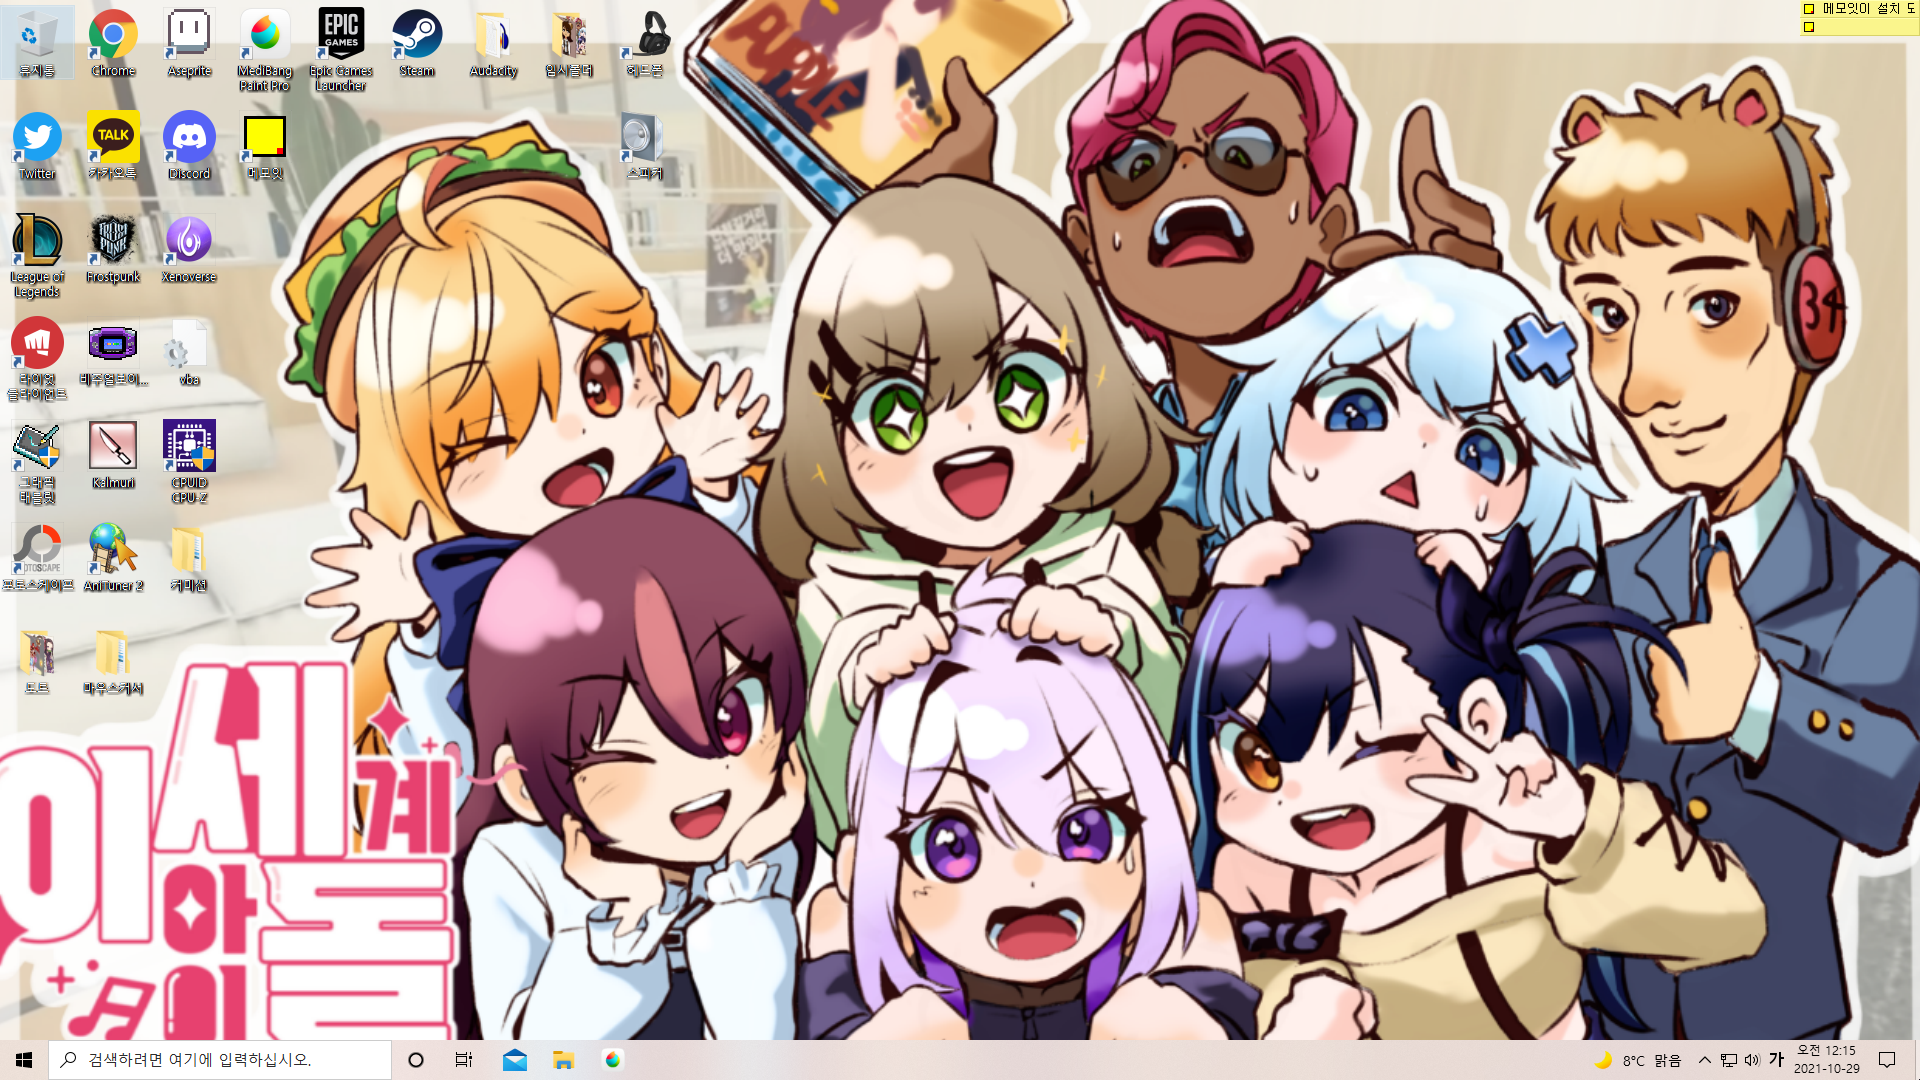The image size is (1920, 1080).
Task: Open the Xenoverse desktop shortcut
Action: click(189, 249)
